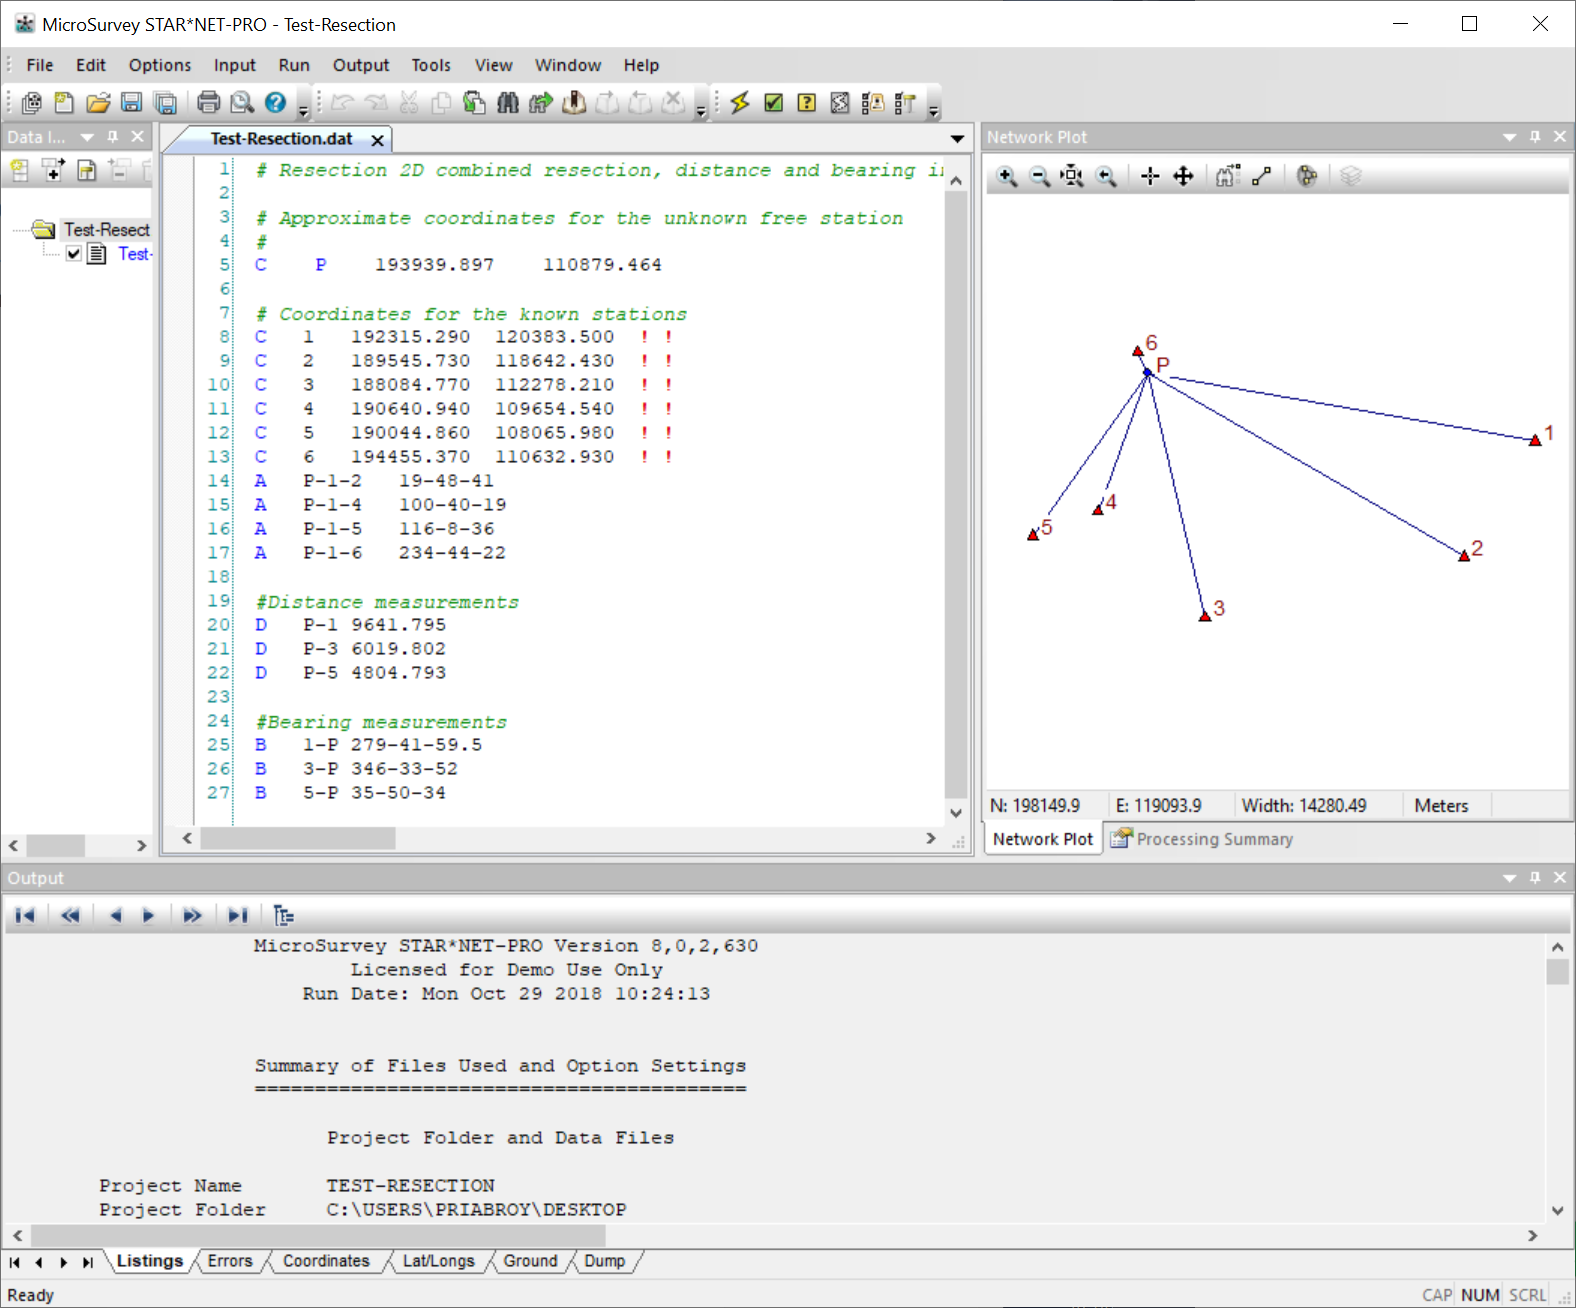The image size is (1576, 1308).
Task: Pin the Output panel
Action: [1535, 878]
